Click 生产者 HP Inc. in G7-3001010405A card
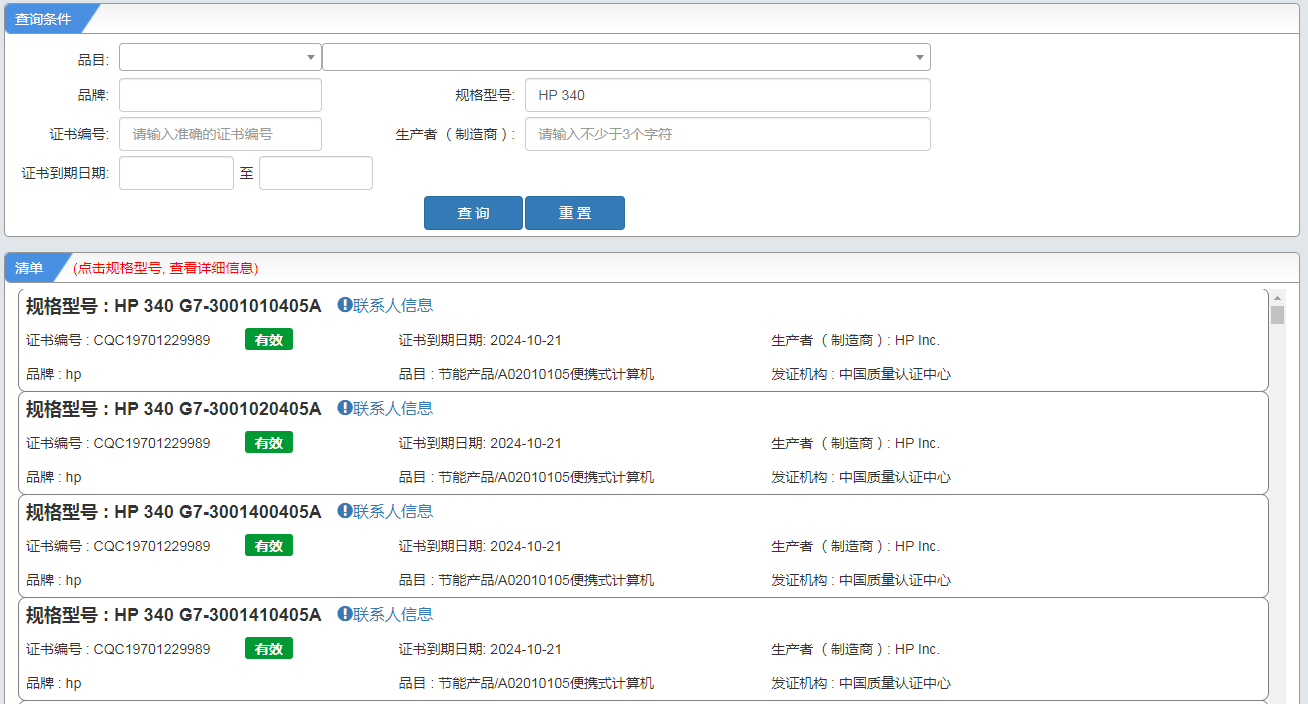This screenshot has height=704, width=1308. (x=856, y=340)
